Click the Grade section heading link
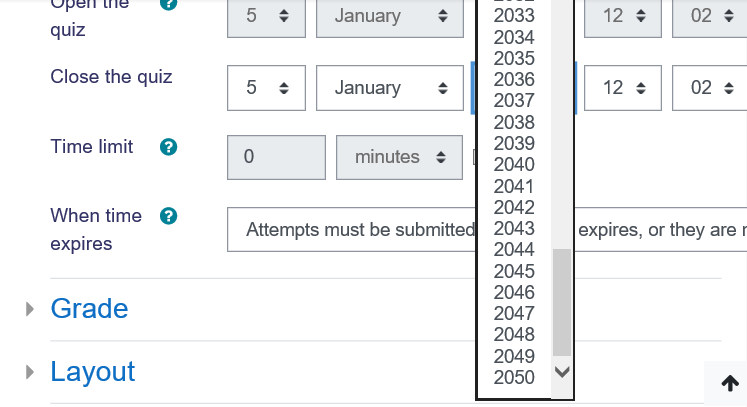747x407 pixels. coord(89,308)
